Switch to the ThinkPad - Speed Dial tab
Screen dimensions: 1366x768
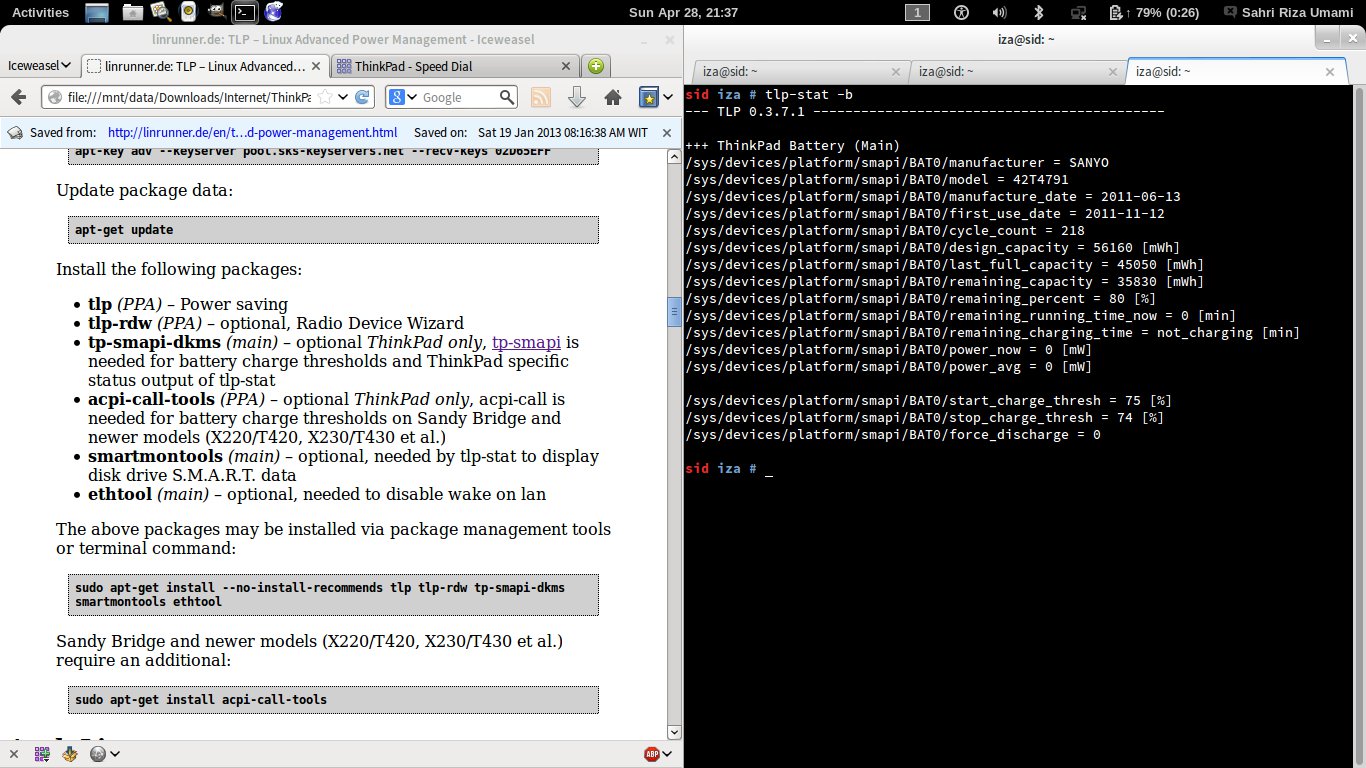click(x=455, y=66)
